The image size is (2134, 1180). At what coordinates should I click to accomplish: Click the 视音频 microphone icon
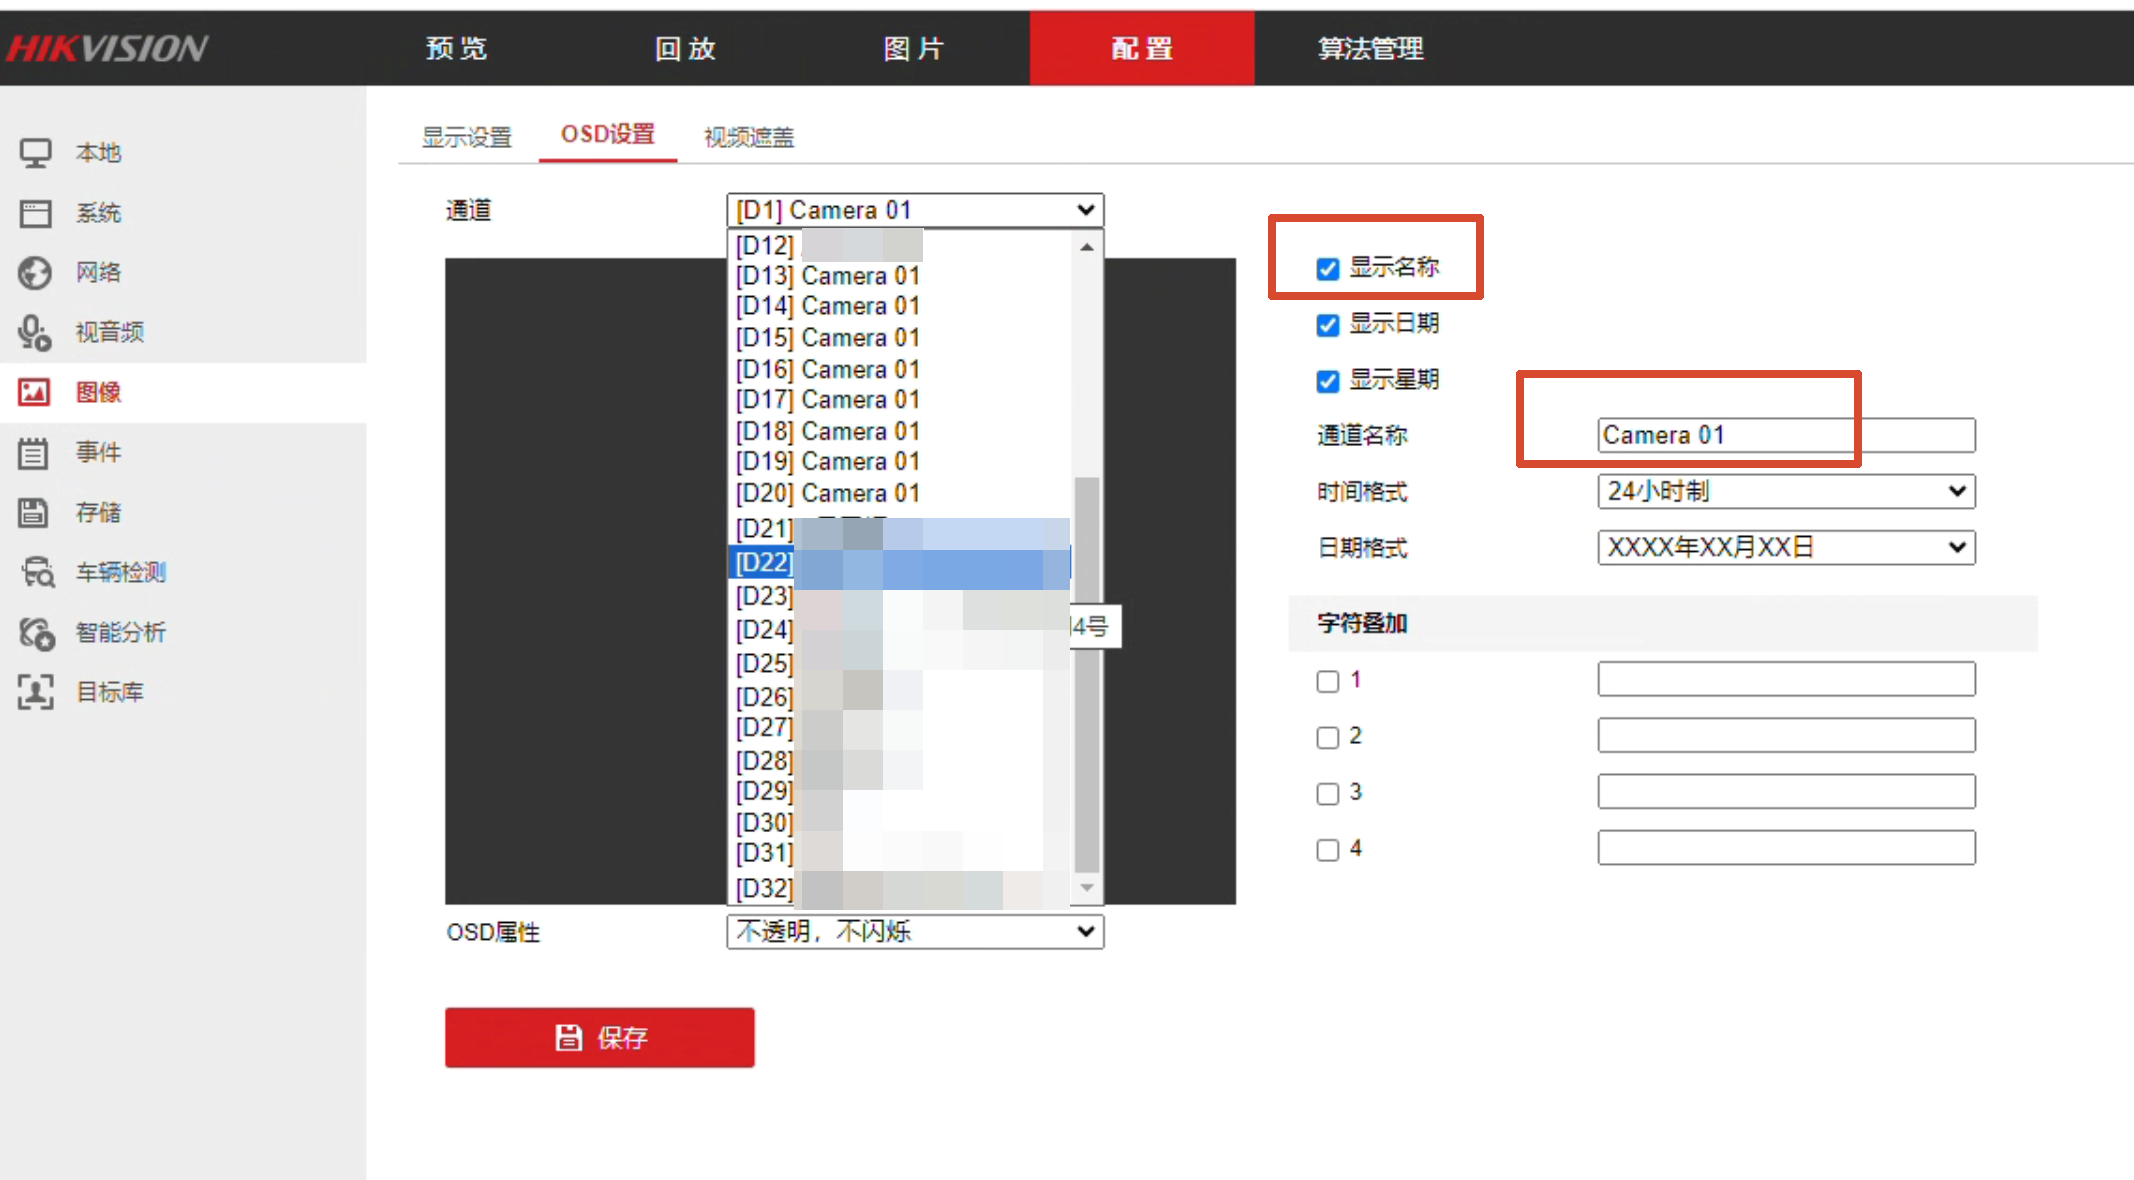(x=35, y=332)
